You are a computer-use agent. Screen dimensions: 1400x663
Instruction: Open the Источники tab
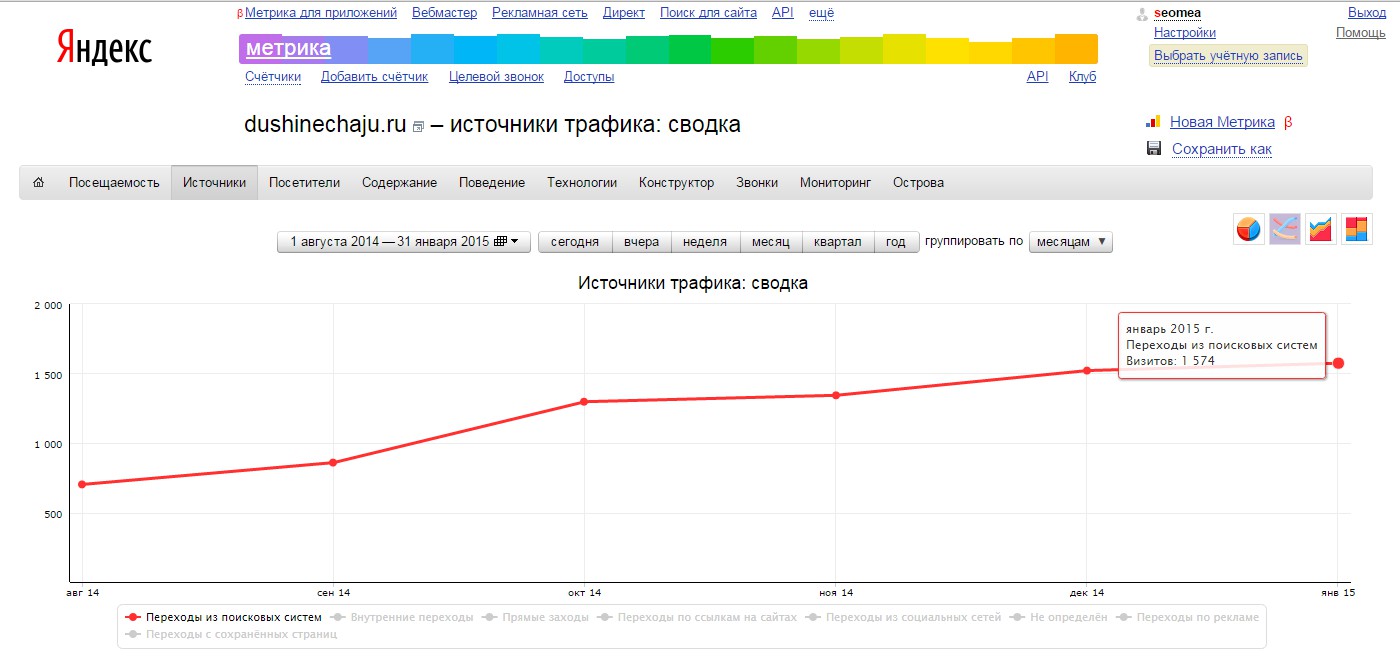point(214,183)
